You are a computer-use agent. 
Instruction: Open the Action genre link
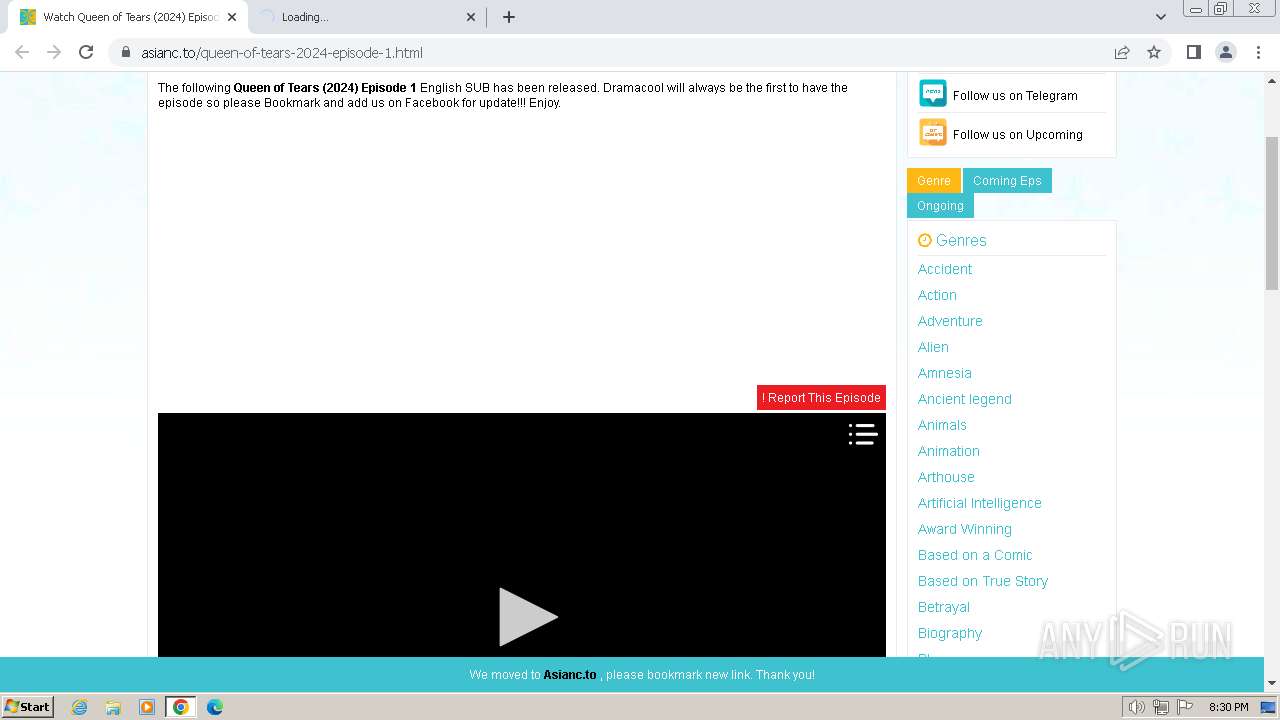pos(937,295)
